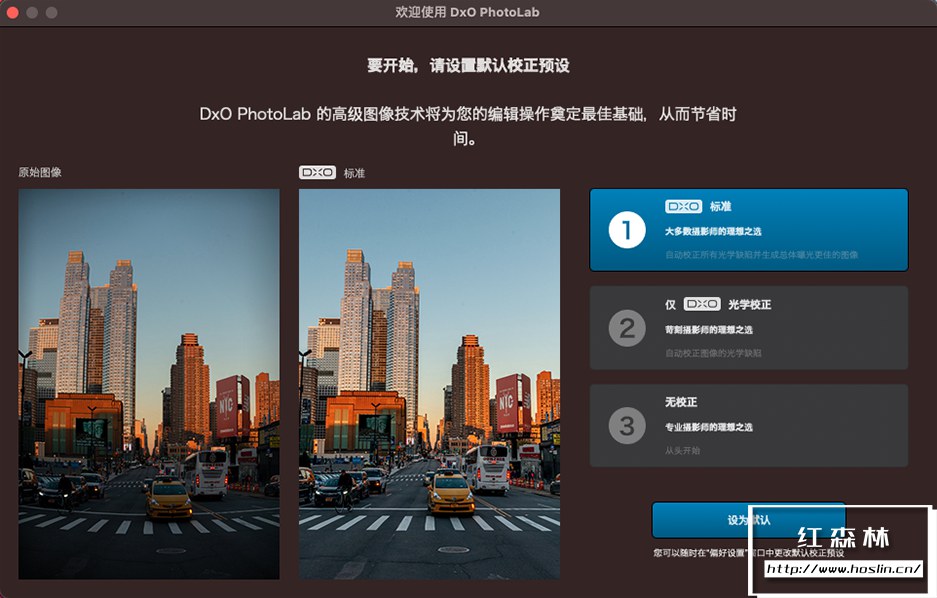Select the DxO 标准 preset option
The image size is (937, 598).
tap(749, 230)
